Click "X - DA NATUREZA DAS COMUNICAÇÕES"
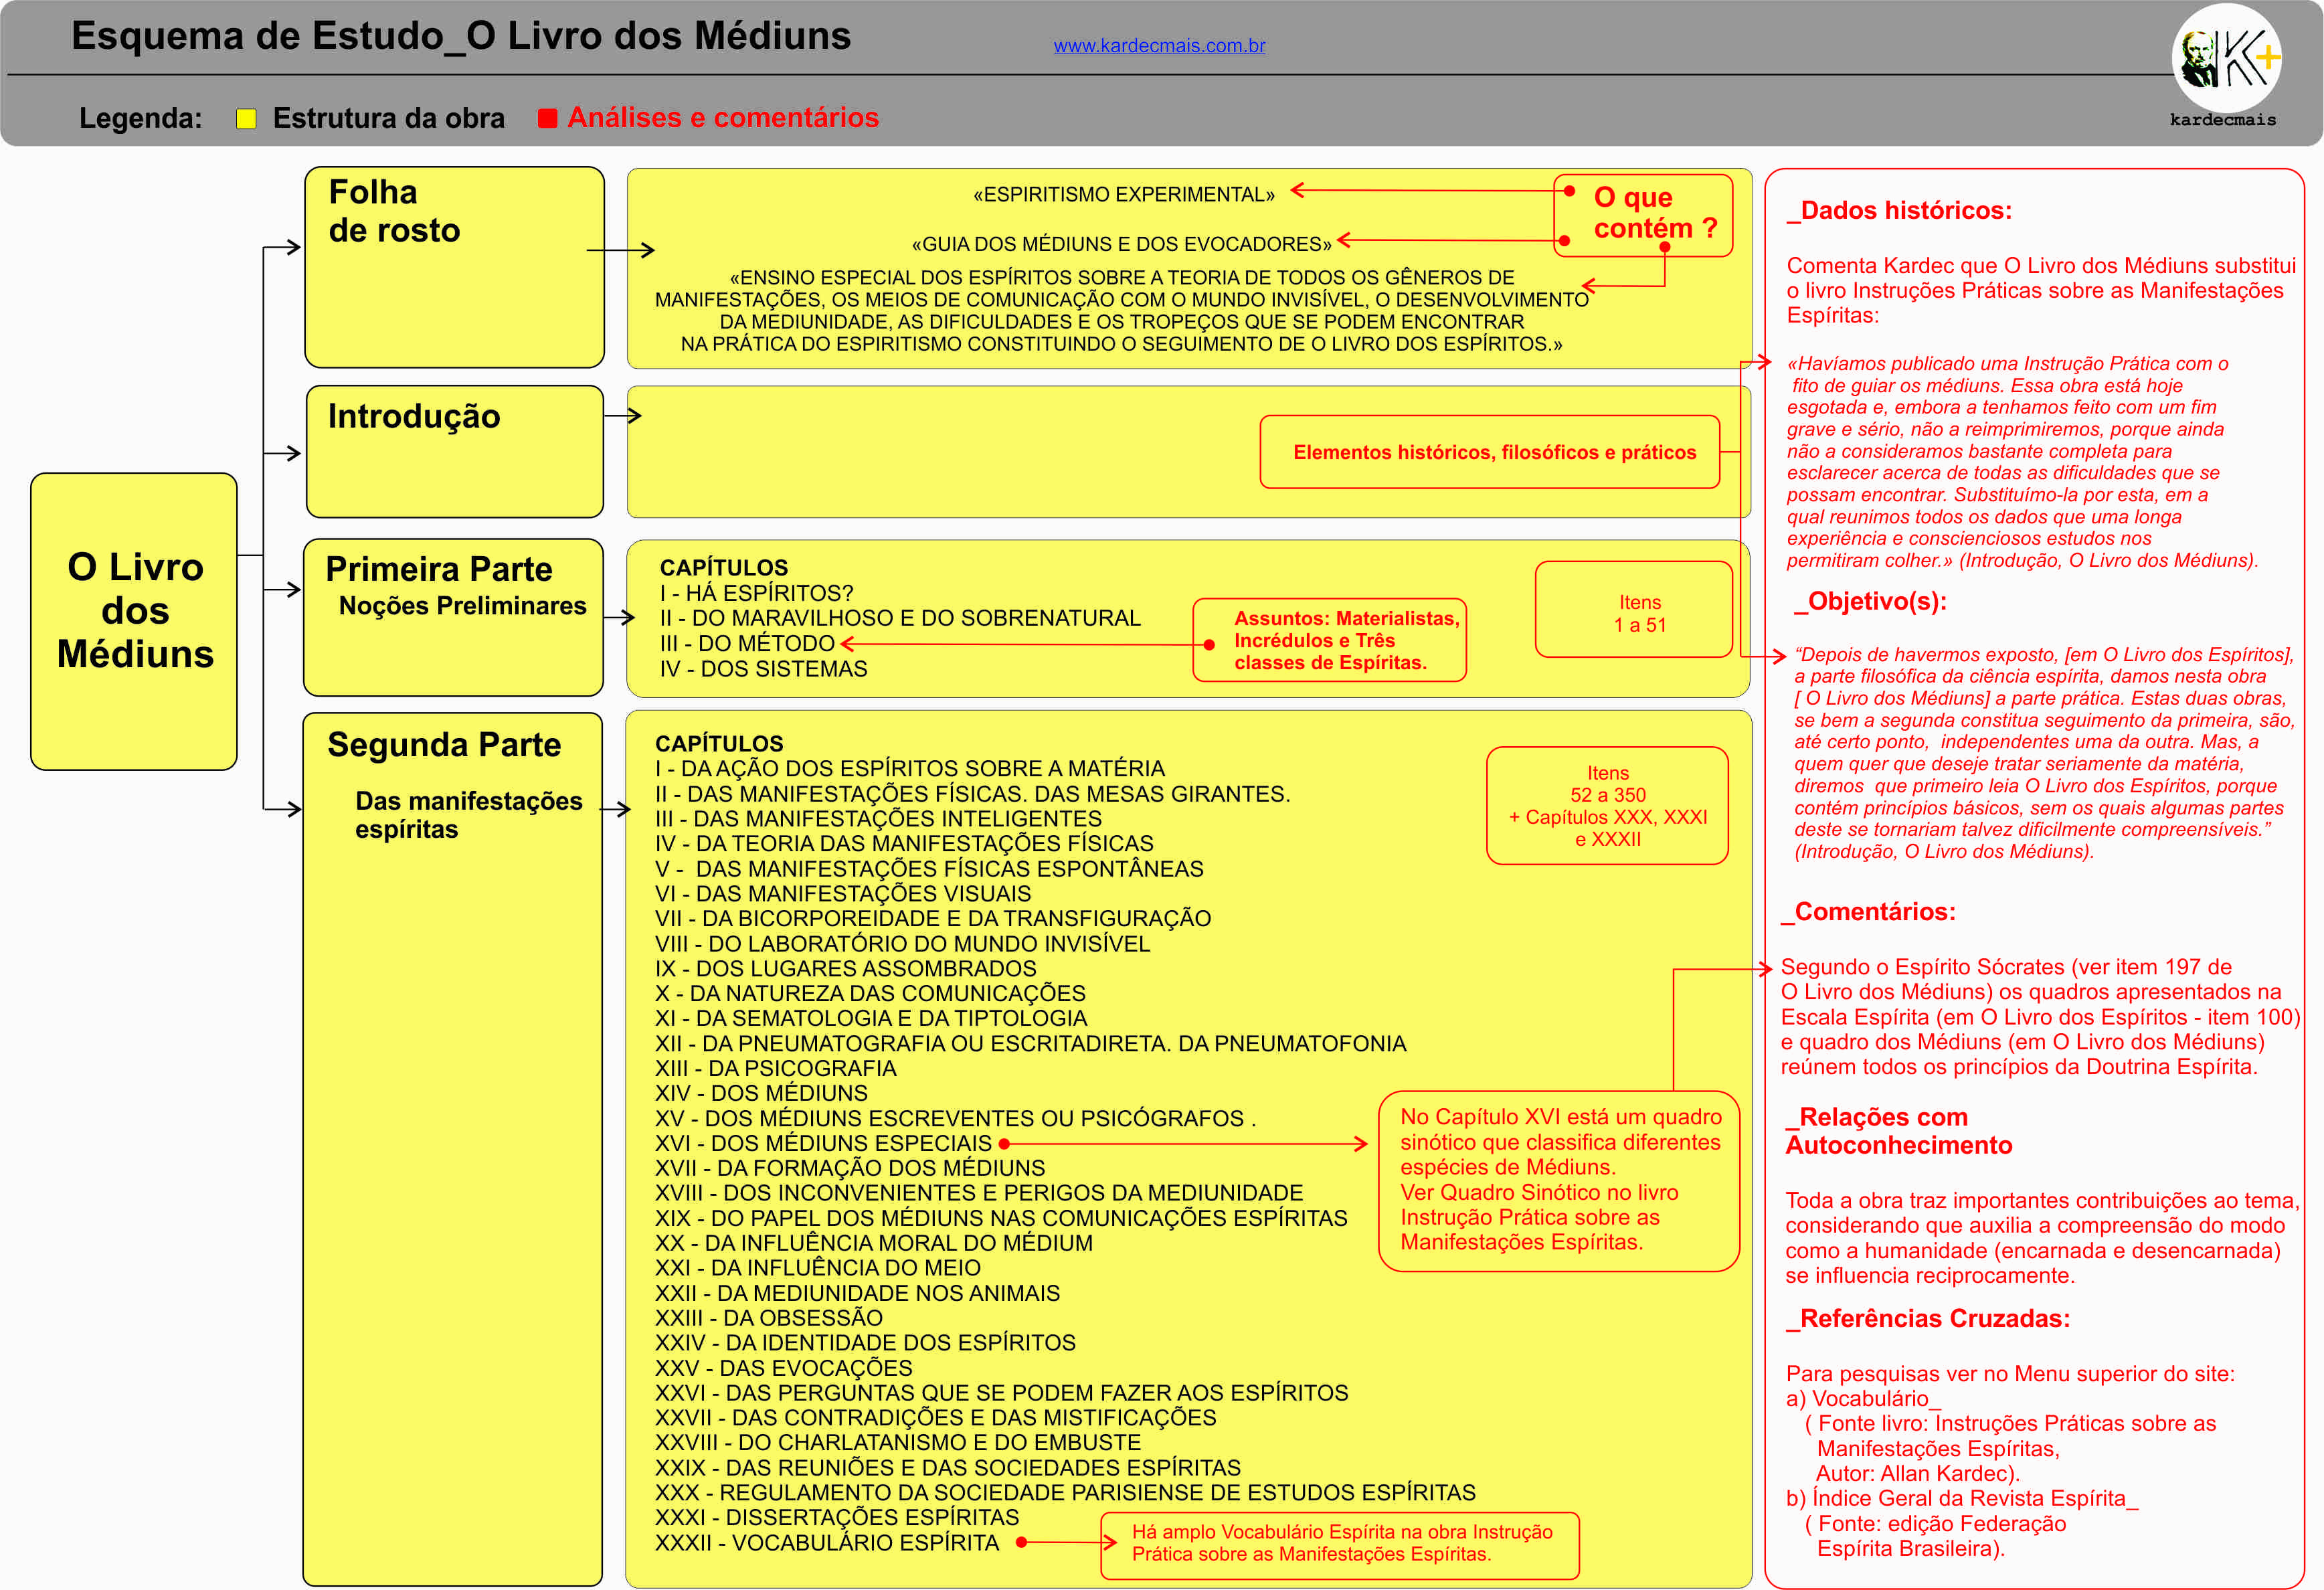The width and height of the screenshot is (2324, 1590). pyautogui.click(x=870, y=993)
